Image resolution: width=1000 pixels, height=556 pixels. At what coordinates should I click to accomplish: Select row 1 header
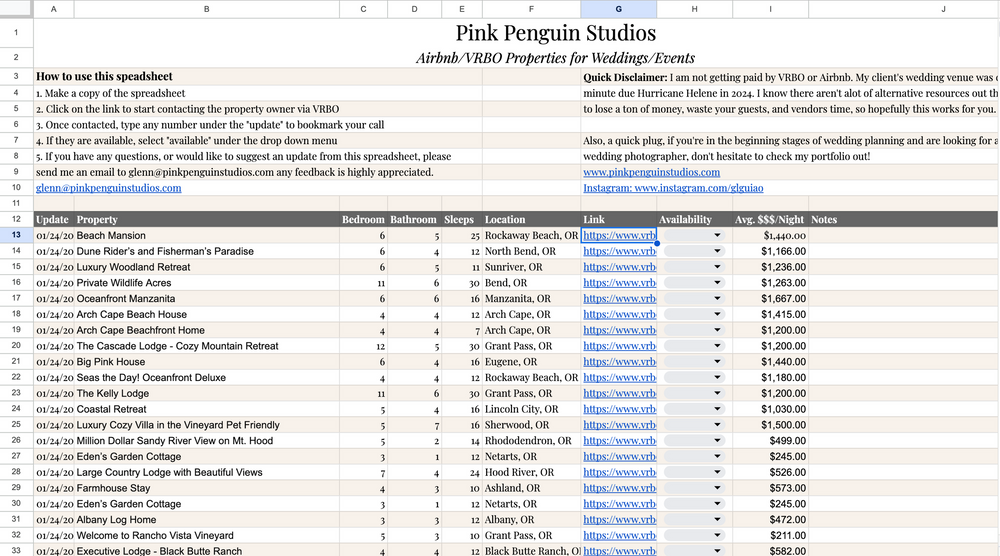[x=16, y=32]
